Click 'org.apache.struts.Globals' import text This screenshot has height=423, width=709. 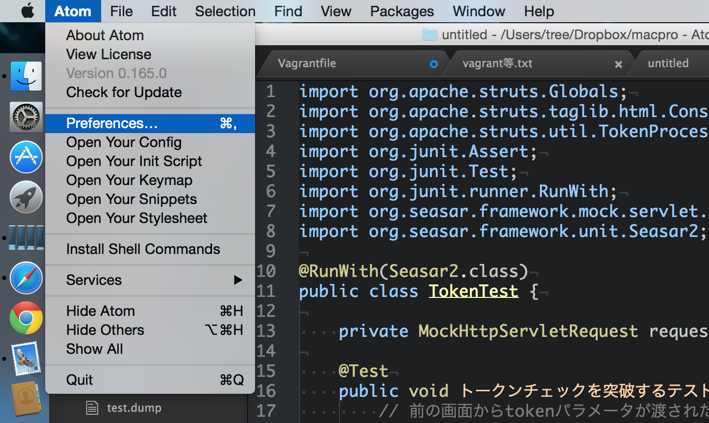click(x=493, y=92)
